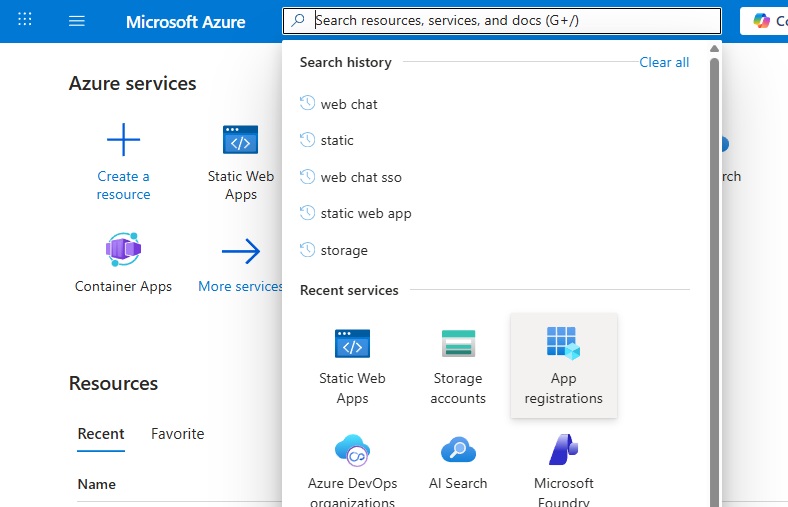Click the app launcher waffle icon
The width and height of the screenshot is (788, 507).
26,21
